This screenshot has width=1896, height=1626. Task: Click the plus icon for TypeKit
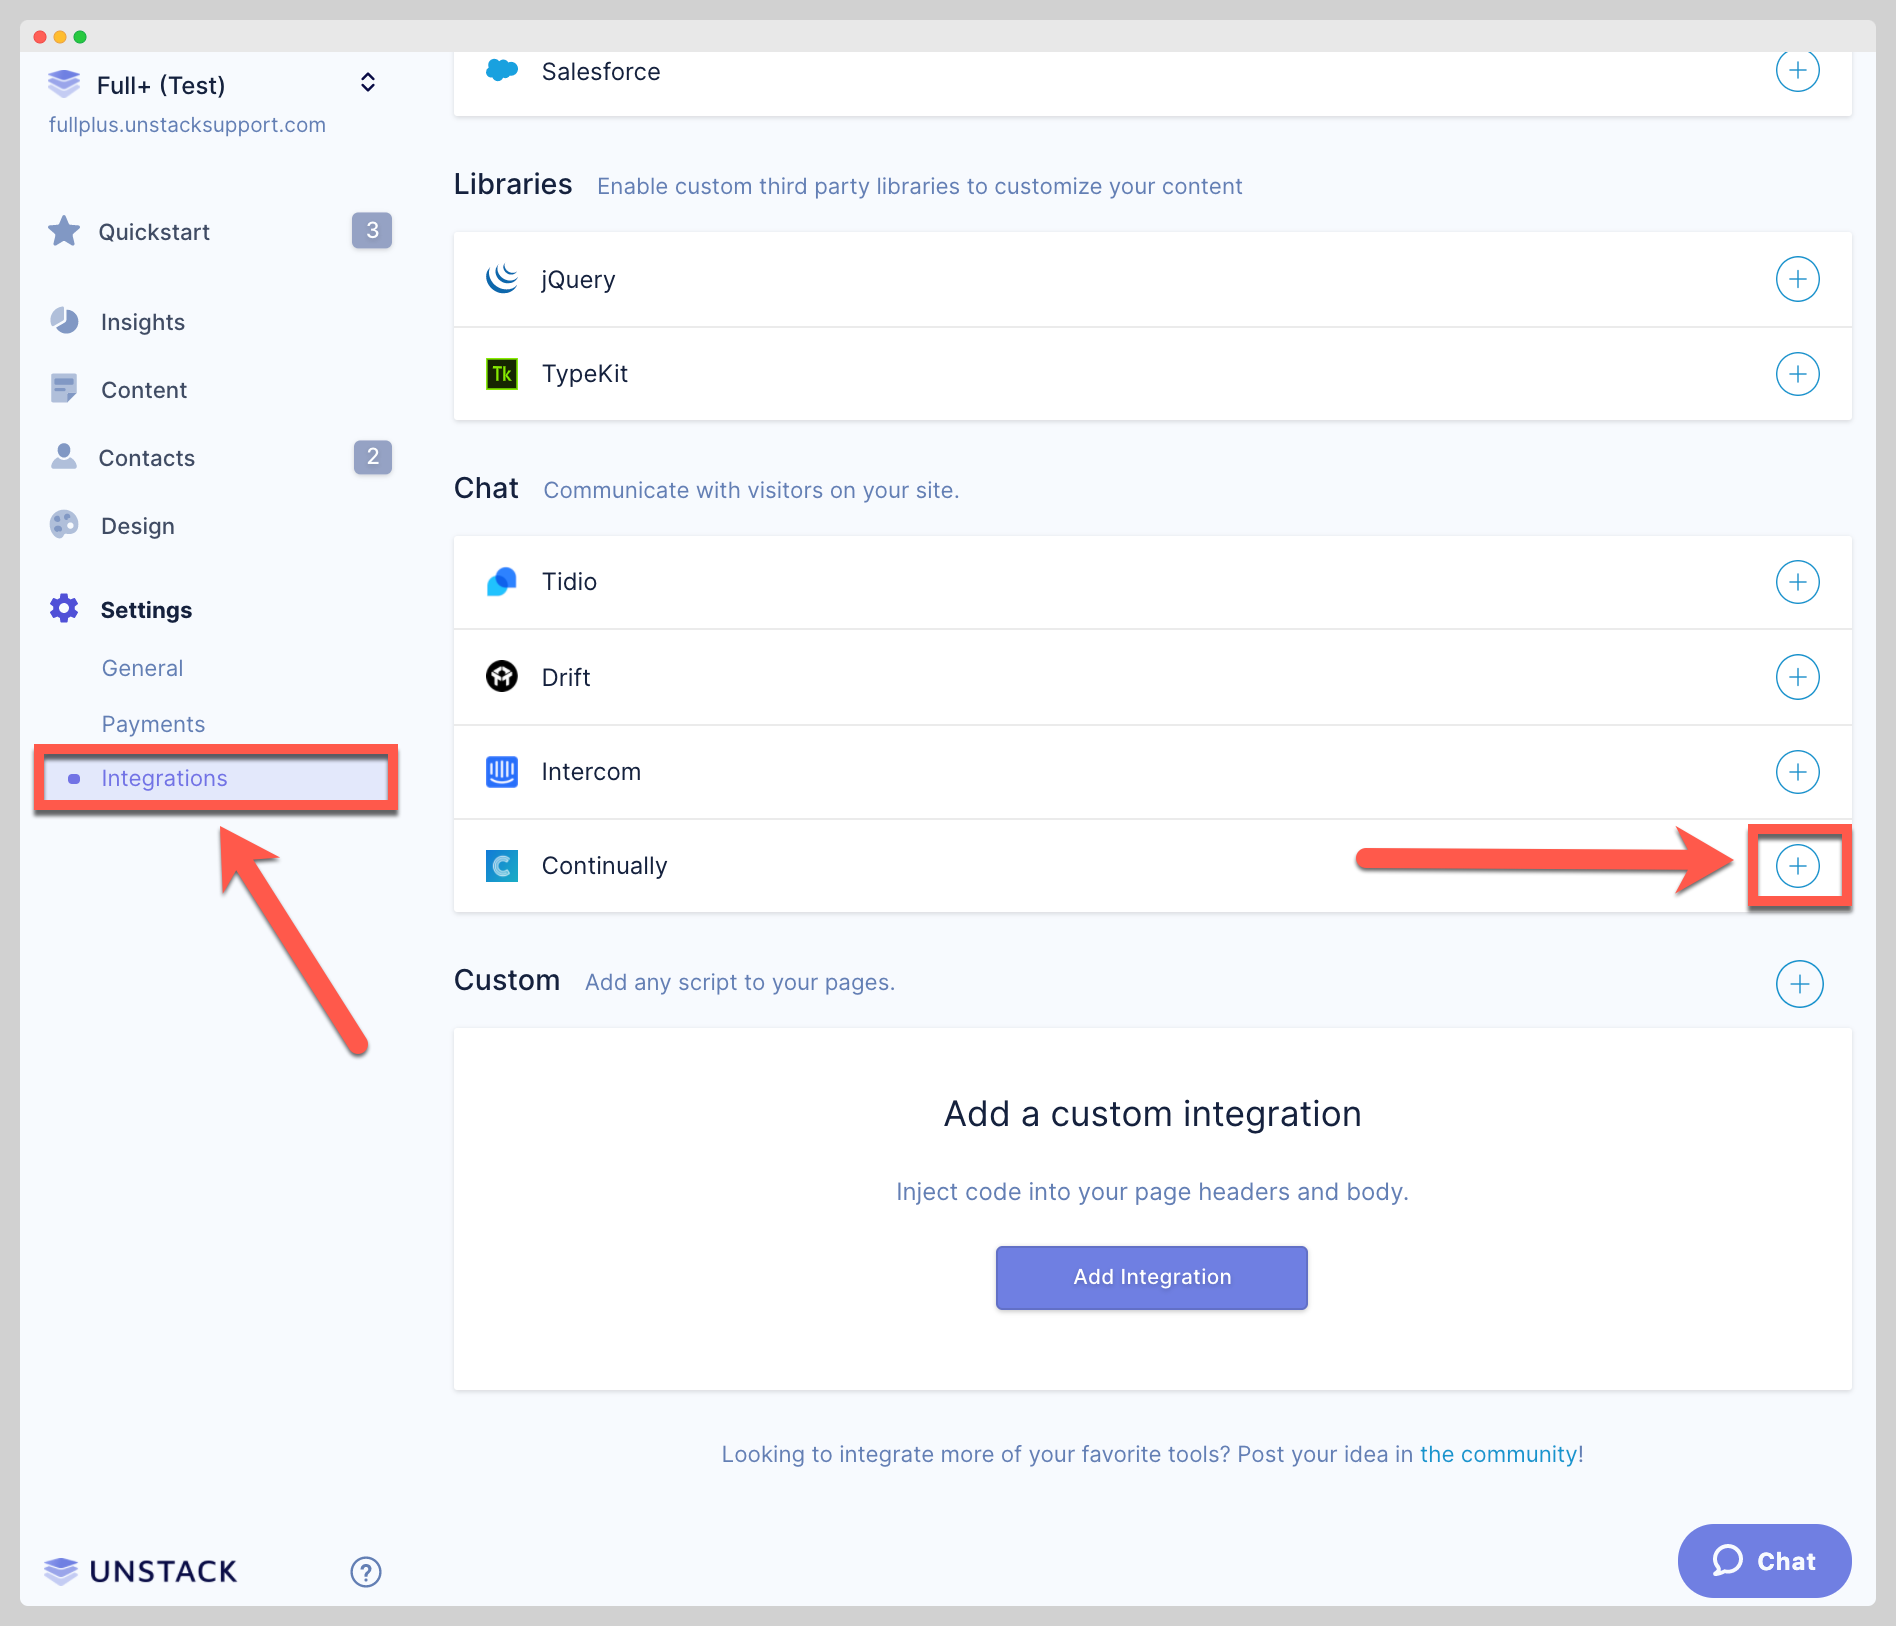tap(1797, 374)
